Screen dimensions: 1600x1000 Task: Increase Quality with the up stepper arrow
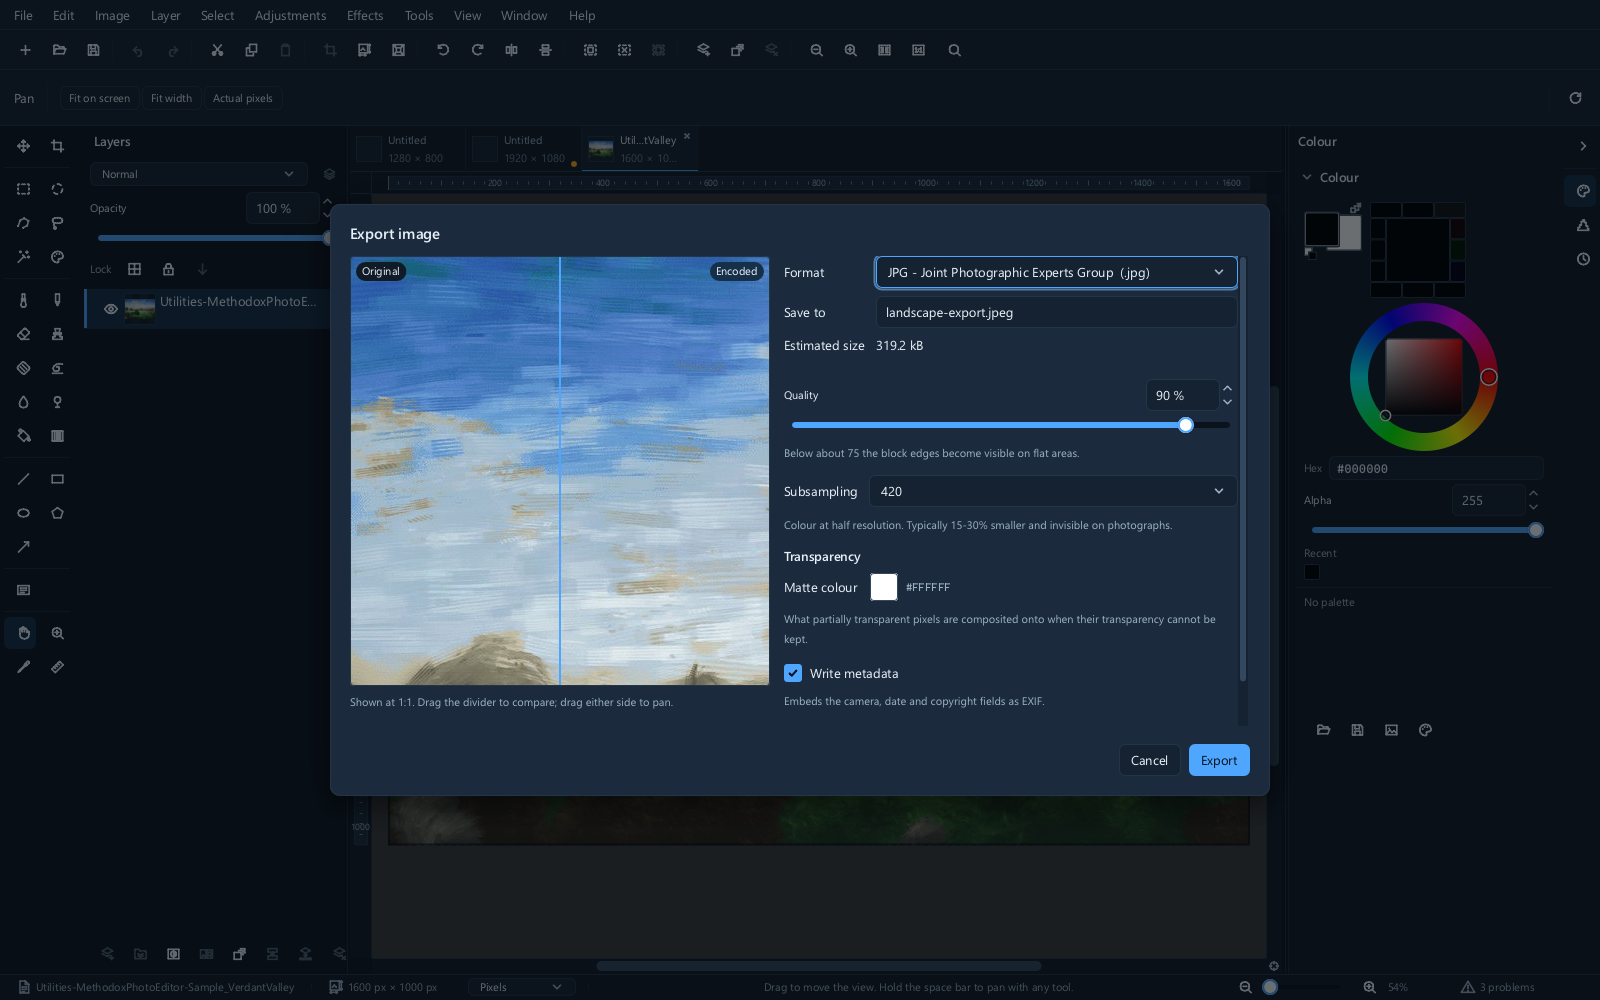click(x=1227, y=388)
